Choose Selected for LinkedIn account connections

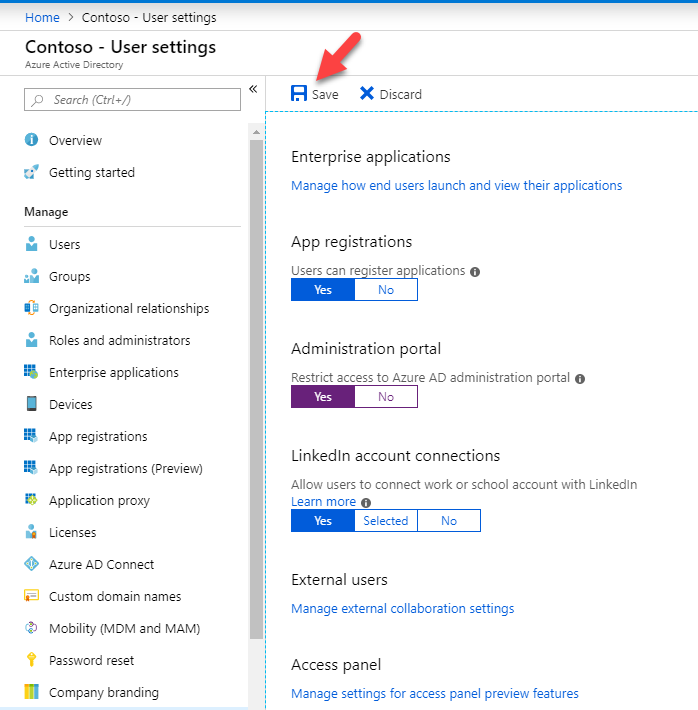click(386, 520)
